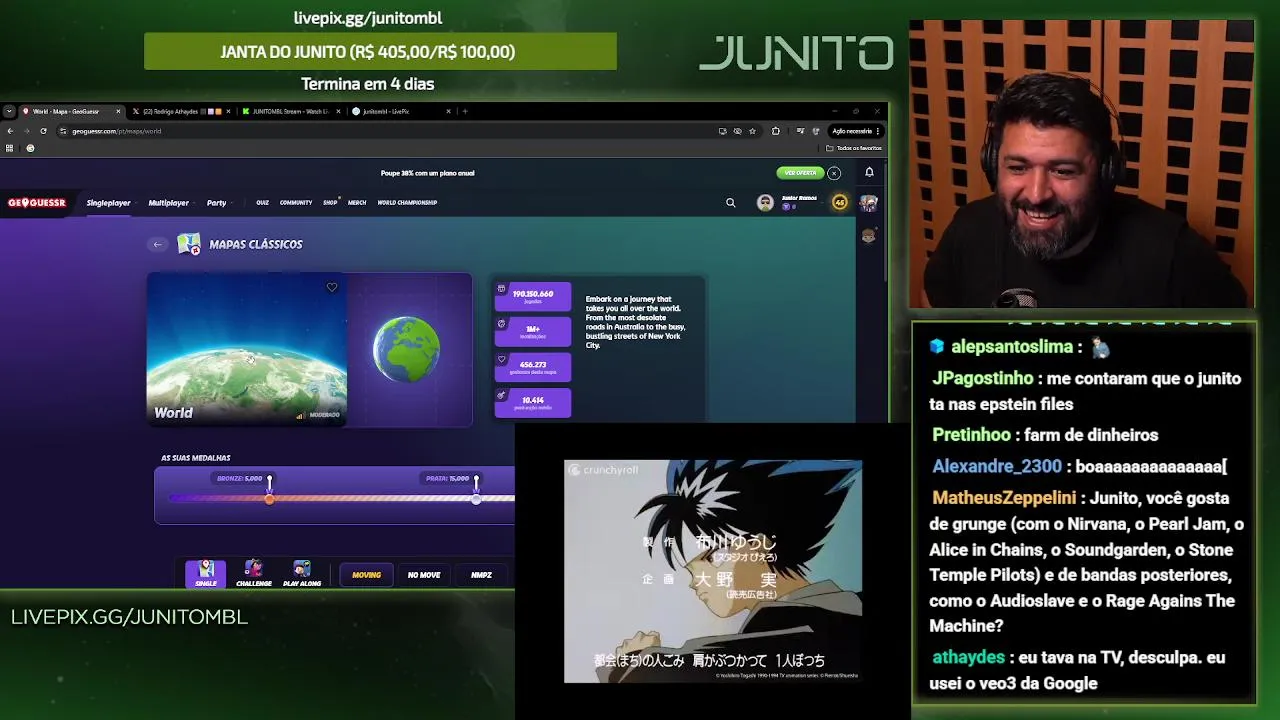Open browser extensions puzzle icon
The width and height of the screenshot is (1280, 720).
(x=776, y=131)
